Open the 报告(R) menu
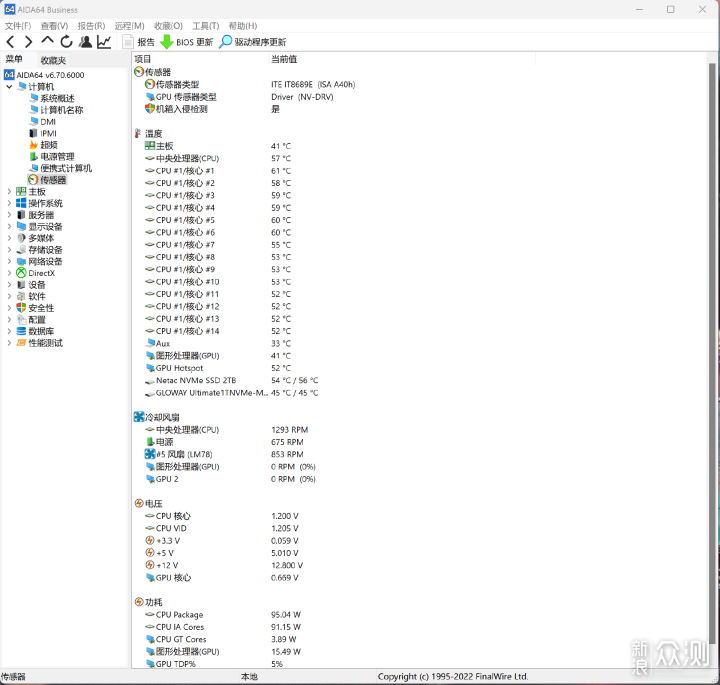 click(91, 26)
